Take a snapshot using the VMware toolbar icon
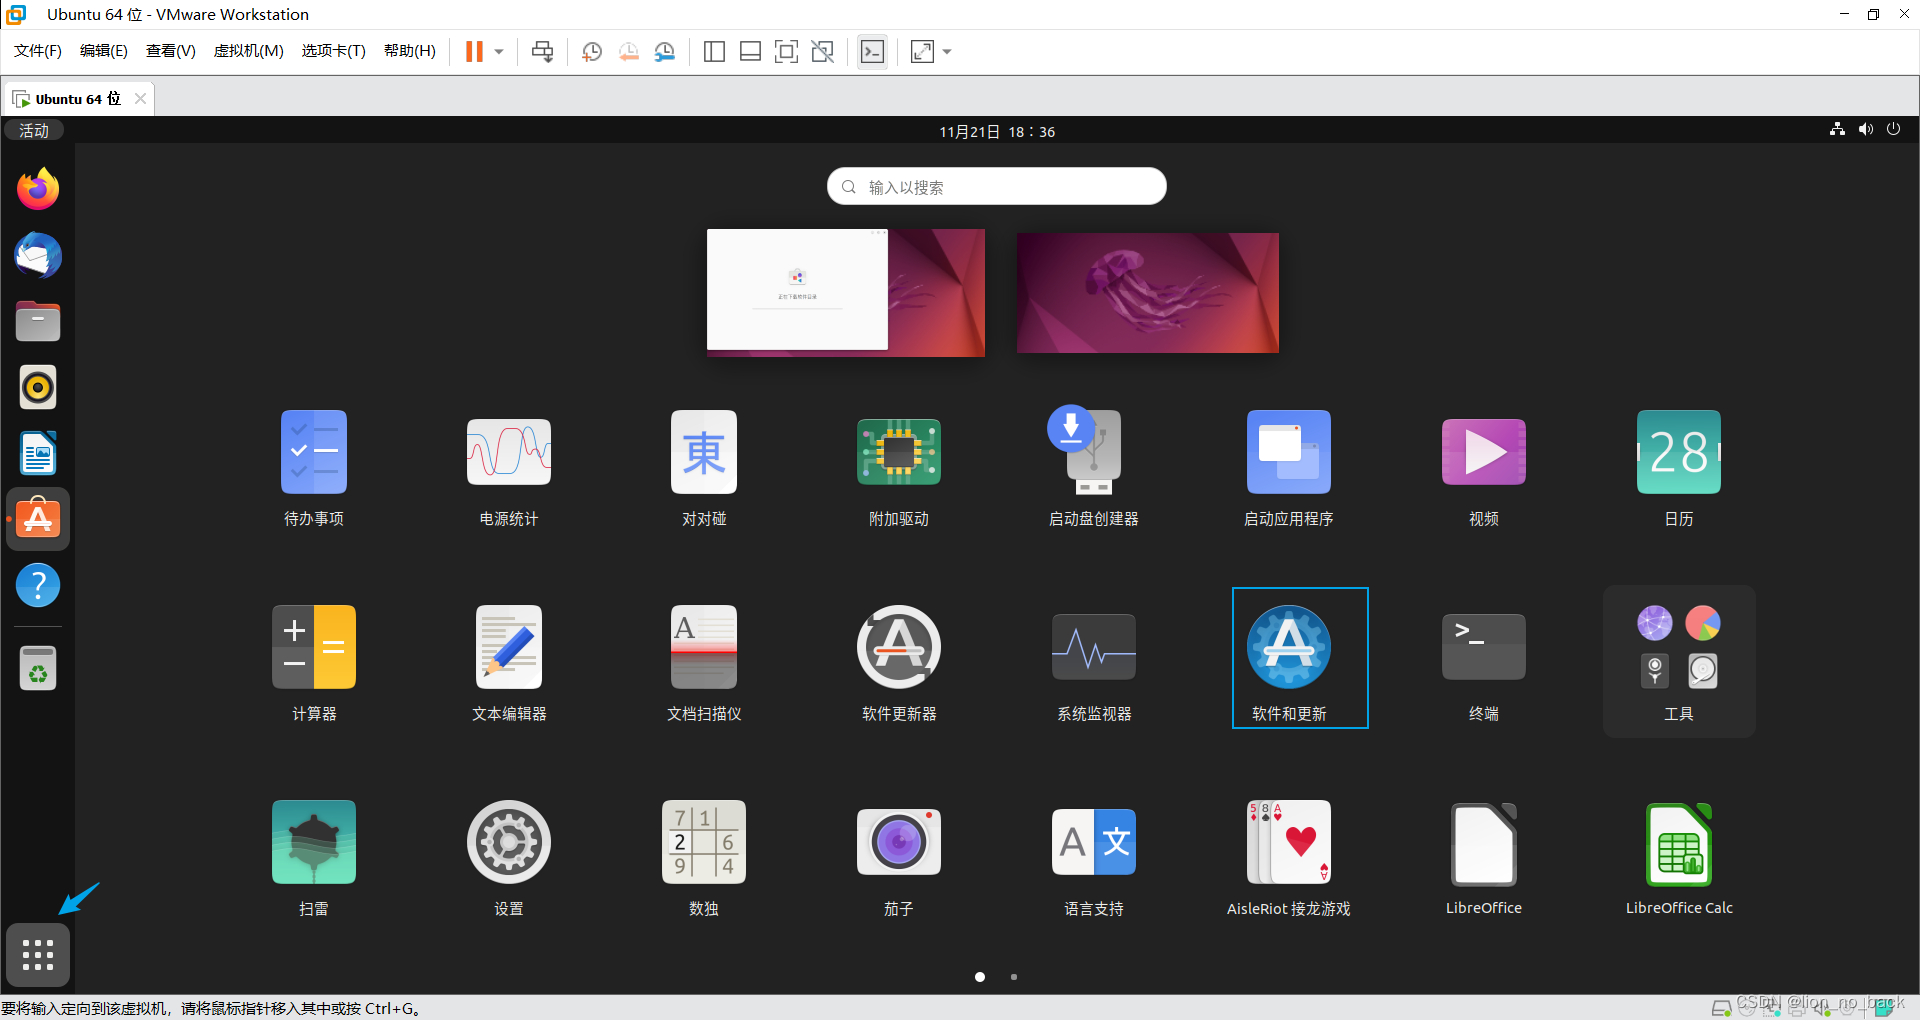1920x1020 pixels. tap(591, 51)
